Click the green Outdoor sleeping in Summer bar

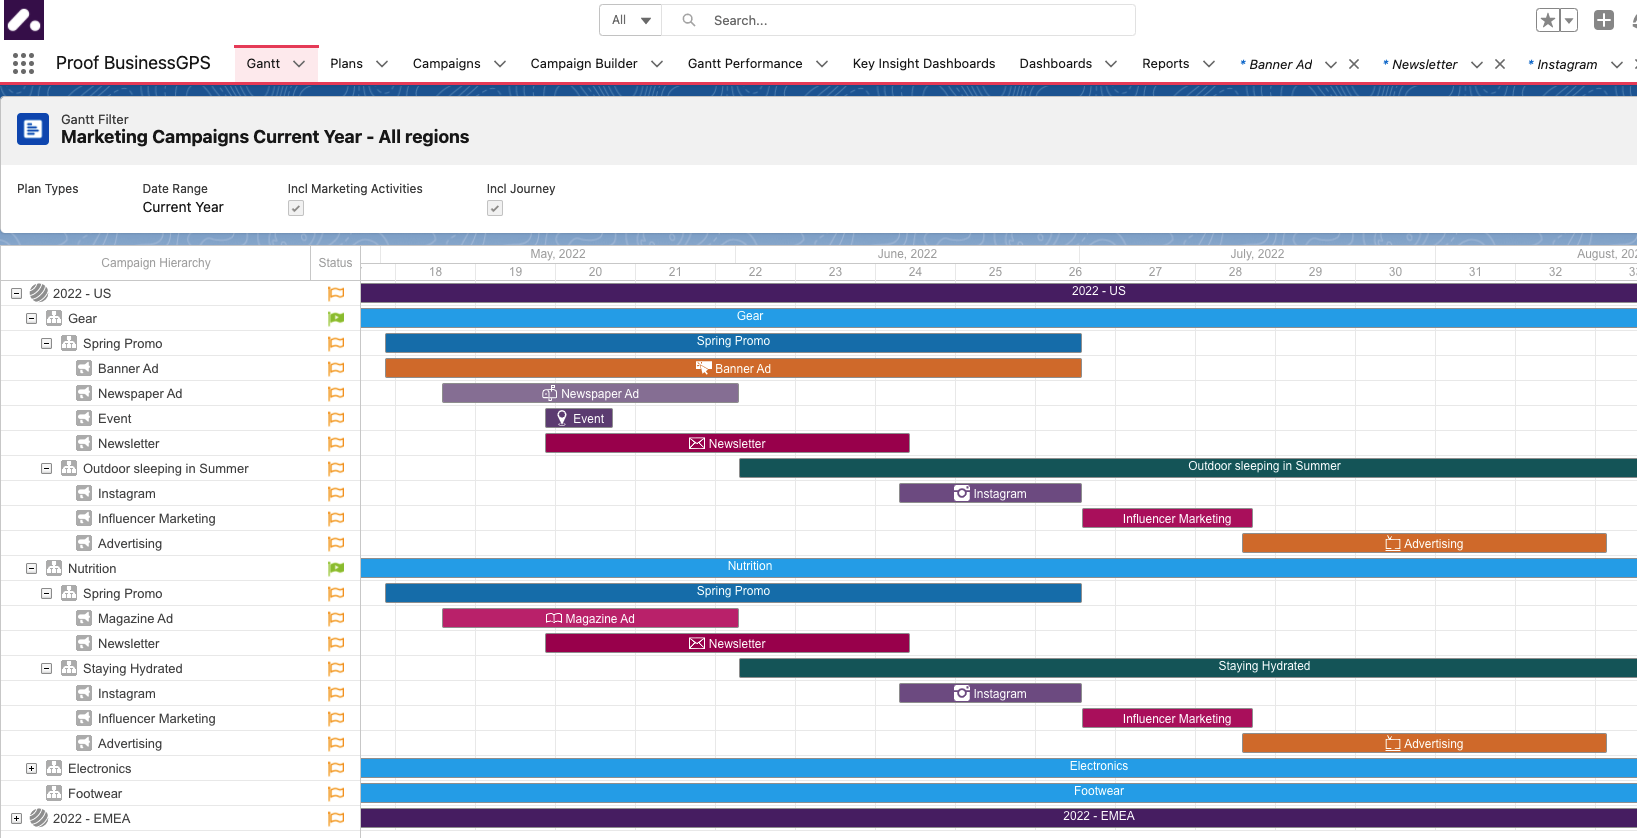coord(1188,467)
